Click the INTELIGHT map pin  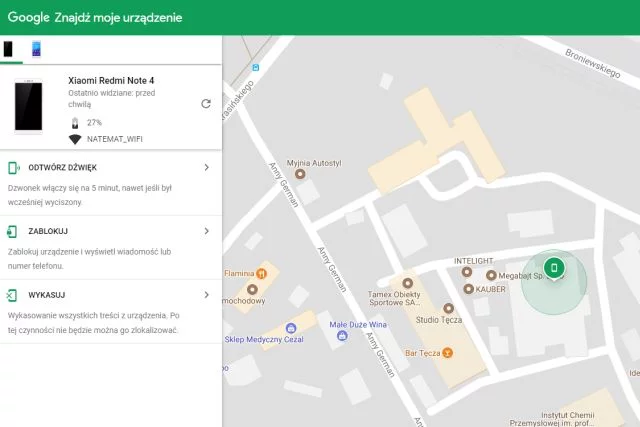click(467, 272)
